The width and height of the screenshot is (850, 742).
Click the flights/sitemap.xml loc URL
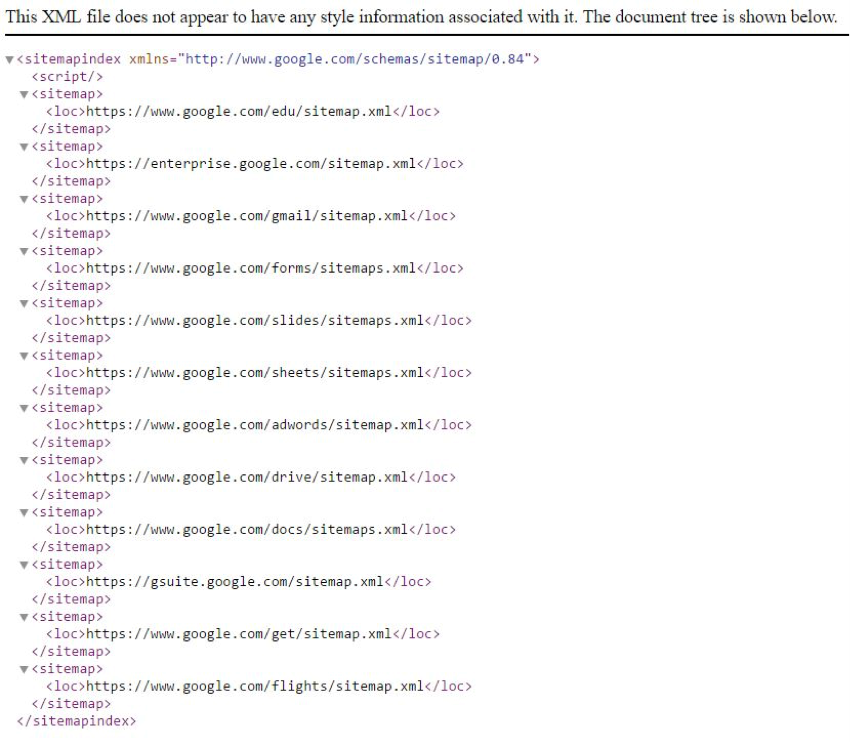[255, 686]
